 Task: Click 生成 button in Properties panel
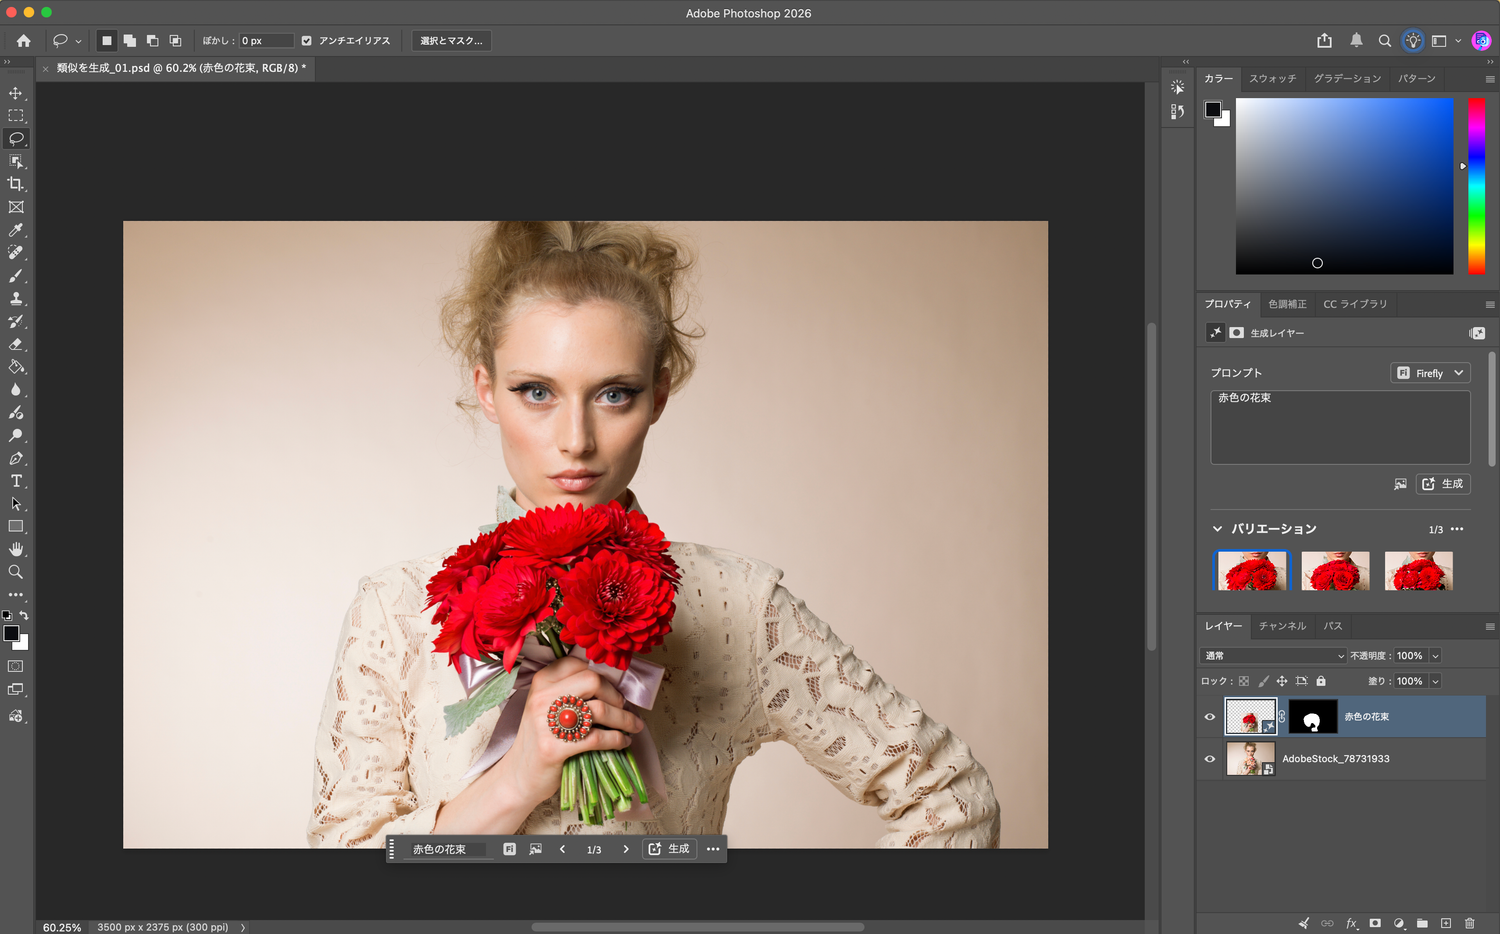tap(1443, 484)
